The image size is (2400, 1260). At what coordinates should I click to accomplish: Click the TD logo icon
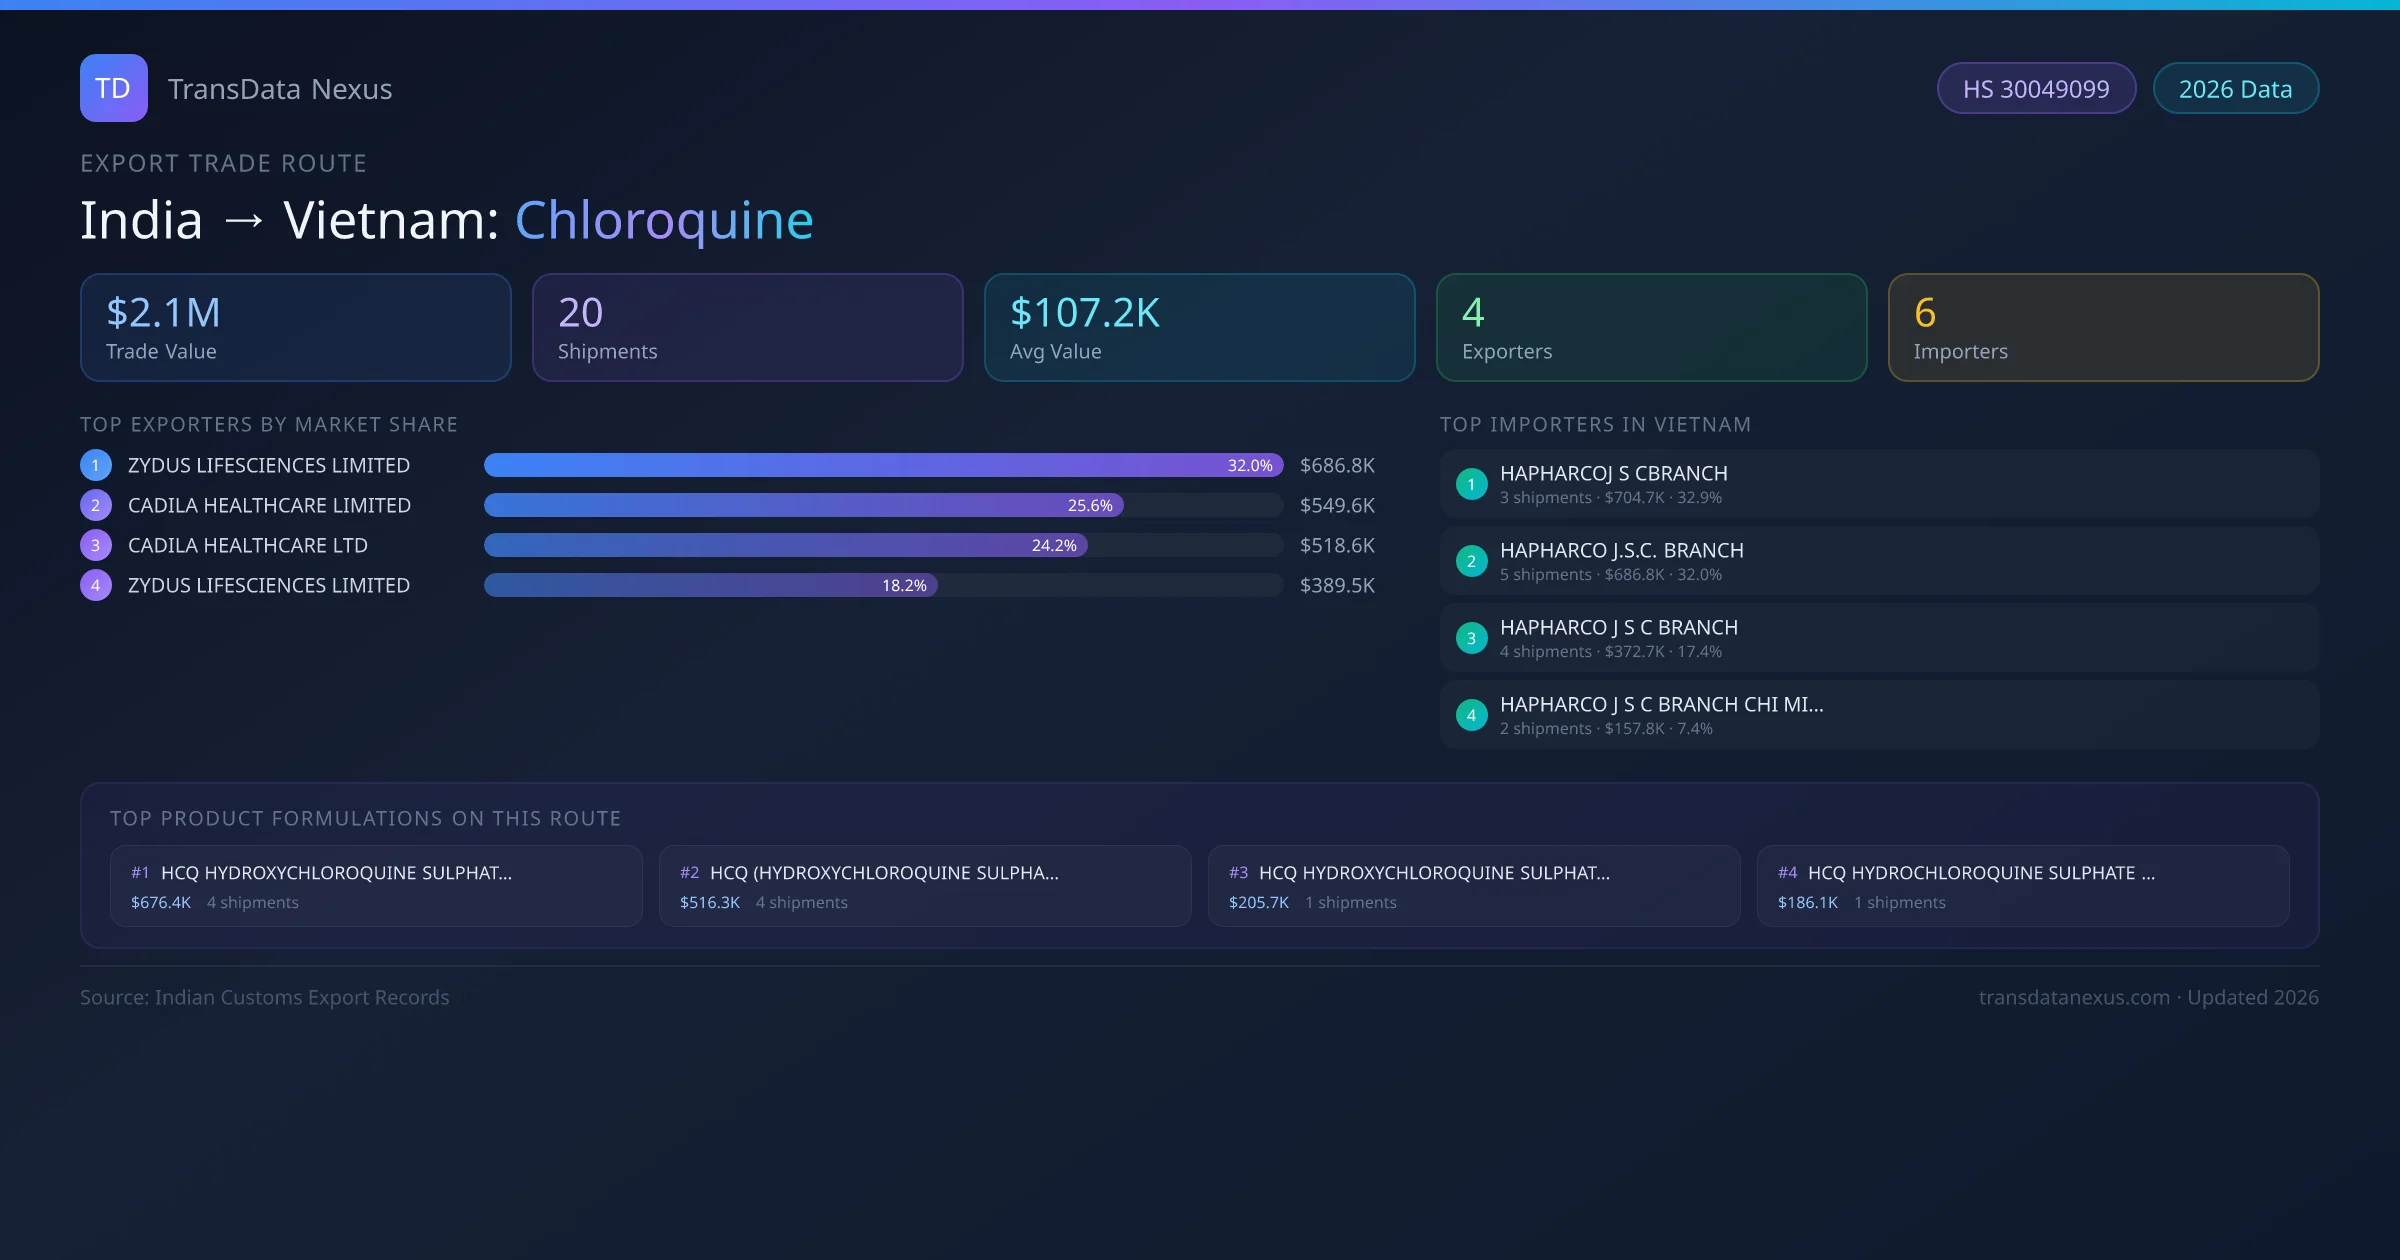tap(113, 88)
